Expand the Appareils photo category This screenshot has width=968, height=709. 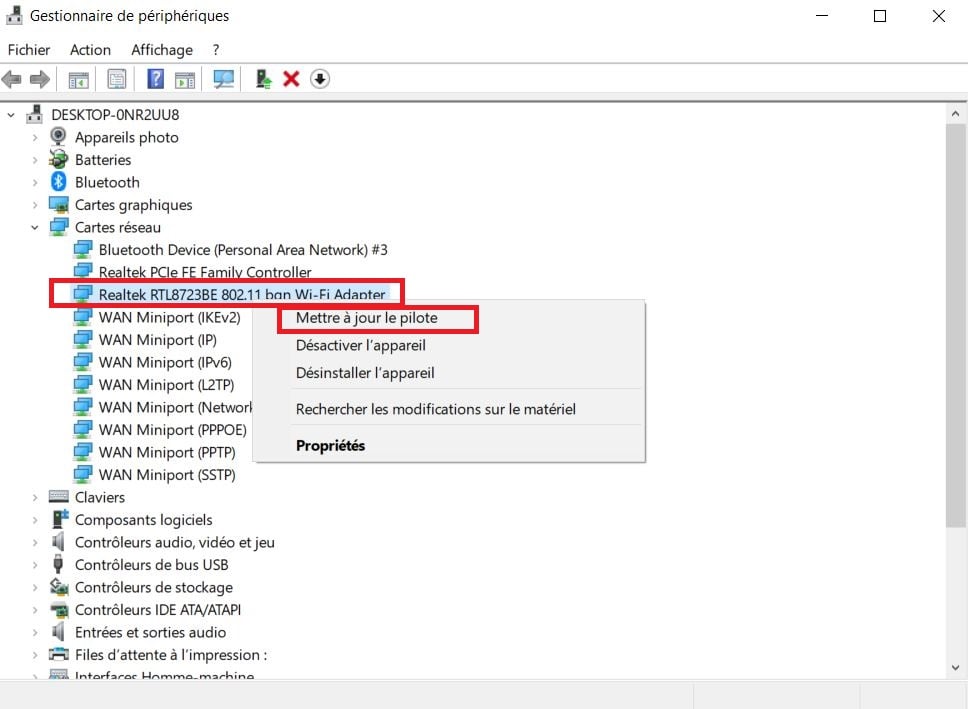click(x=35, y=138)
